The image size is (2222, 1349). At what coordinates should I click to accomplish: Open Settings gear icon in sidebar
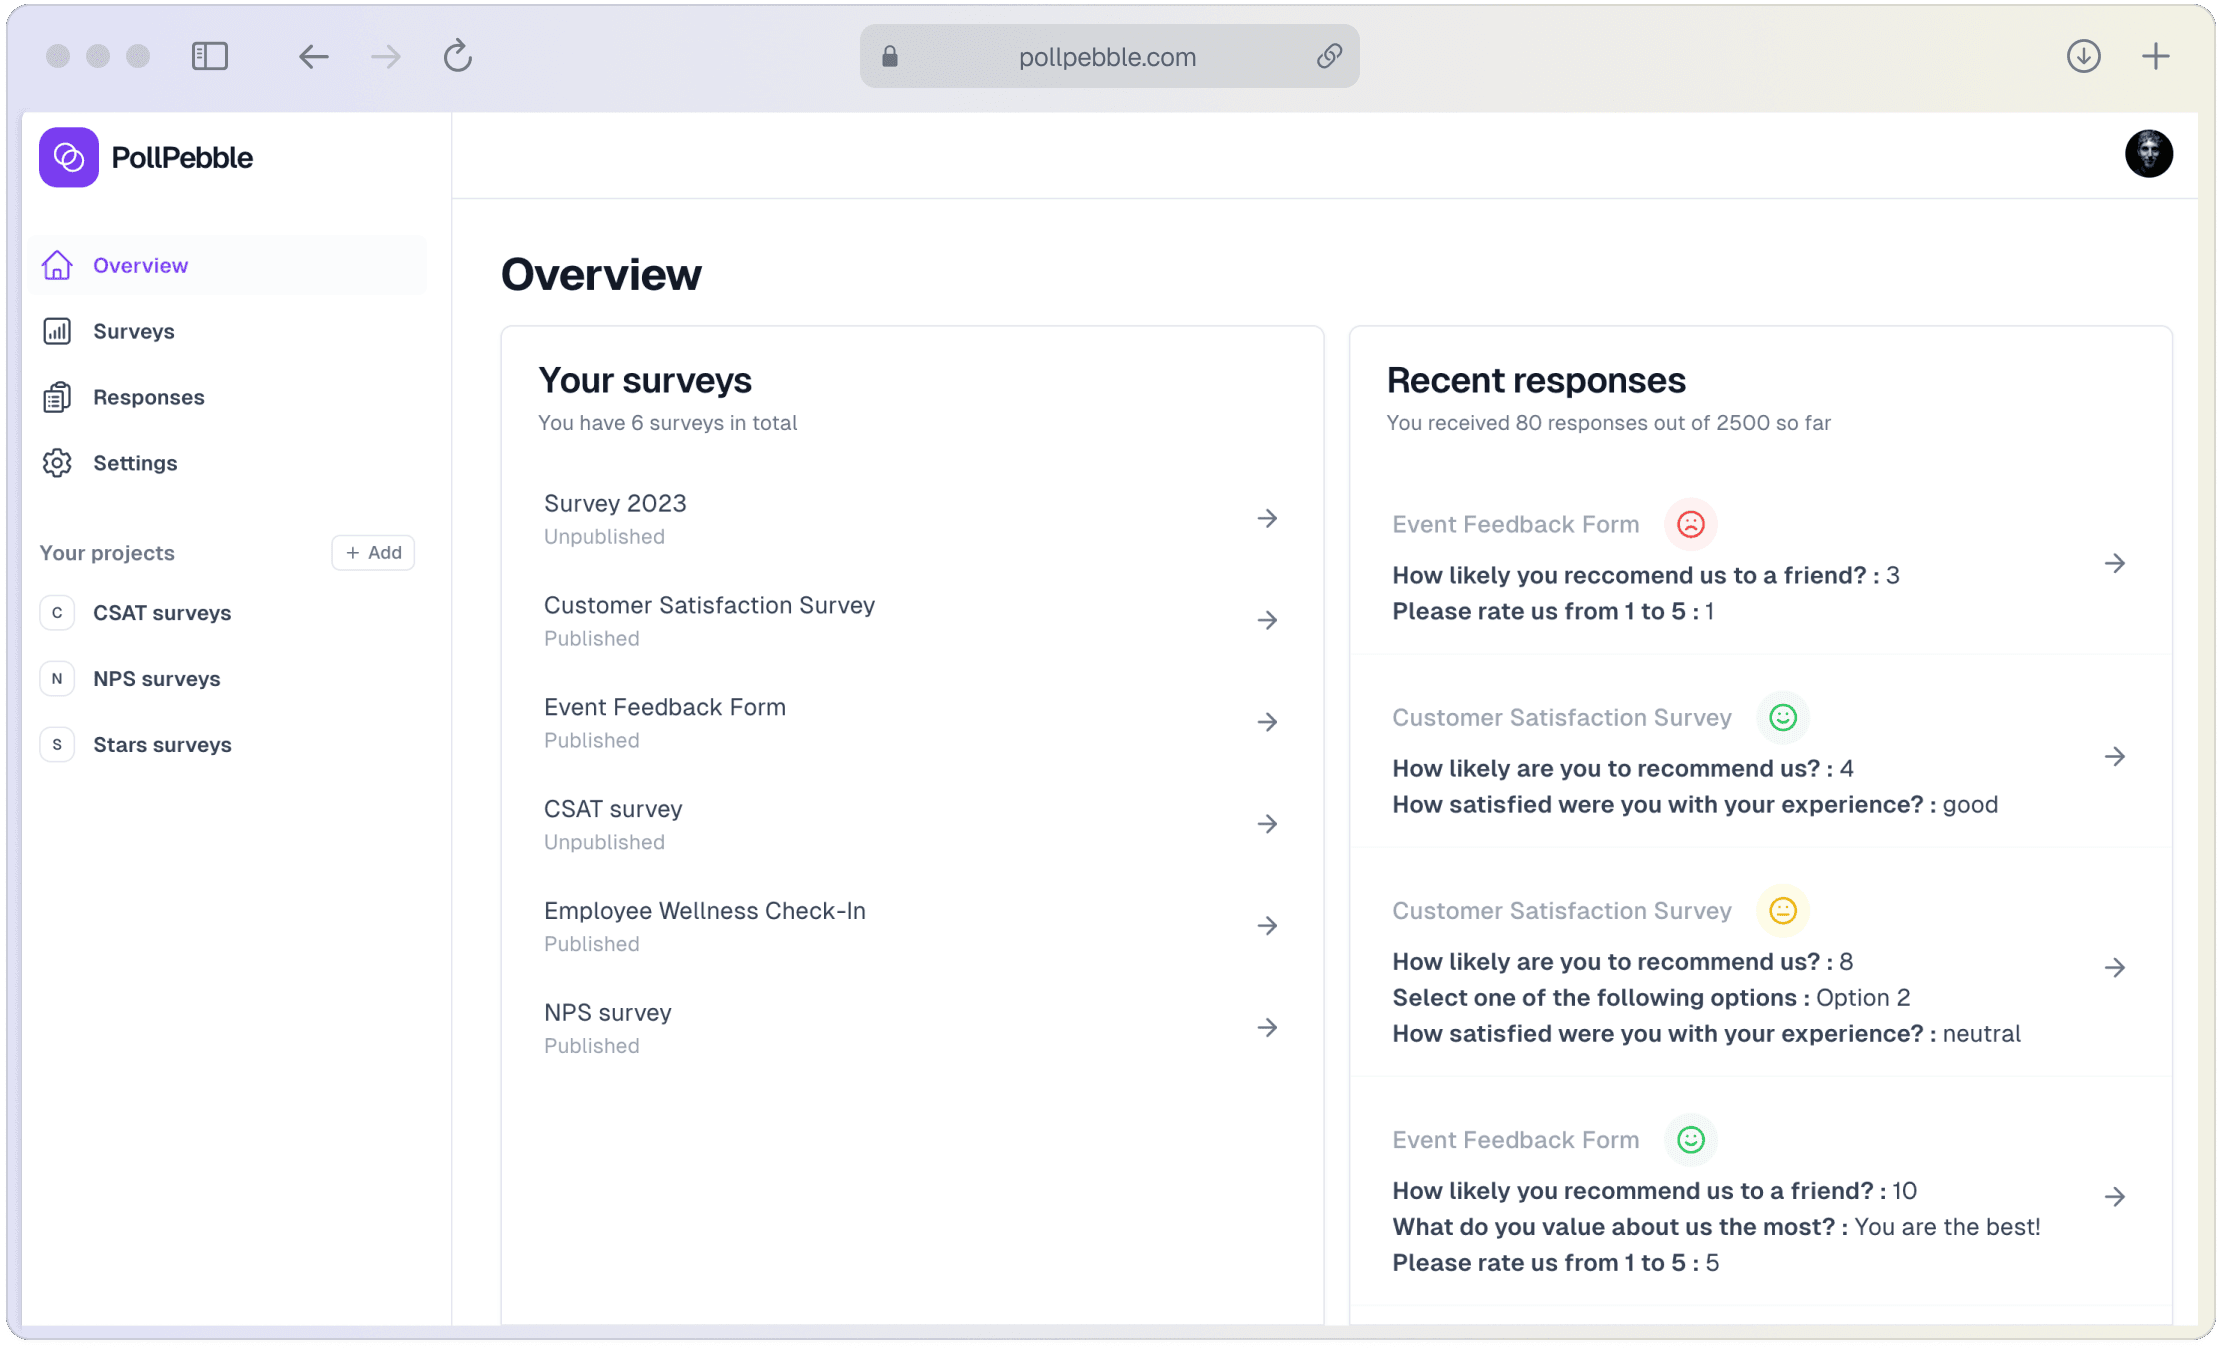pos(57,463)
